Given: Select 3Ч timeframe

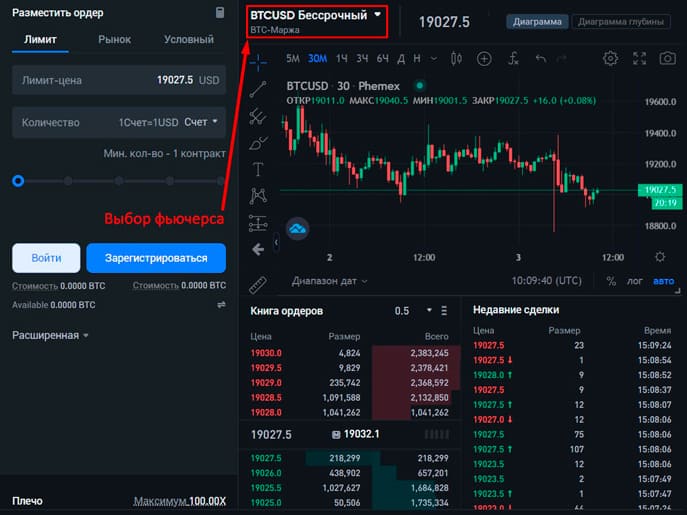Looking at the screenshot, I should pyautogui.click(x=362, y=58).
